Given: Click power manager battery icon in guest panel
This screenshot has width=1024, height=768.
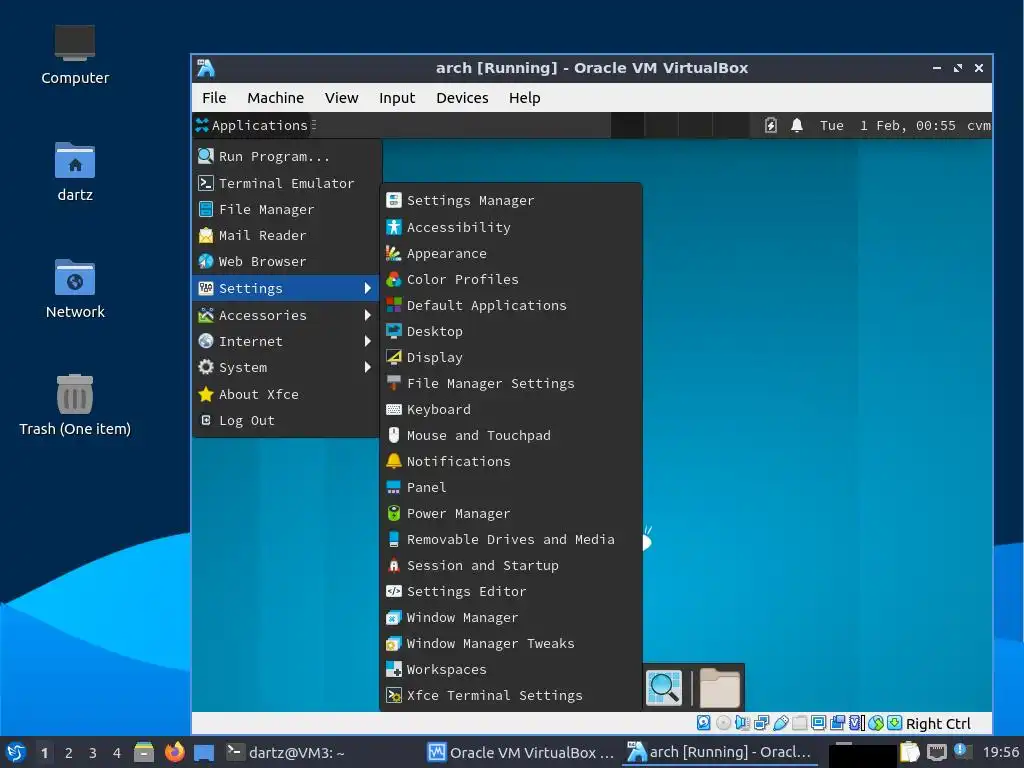Looking at the screenshot, I should point(771,125).
